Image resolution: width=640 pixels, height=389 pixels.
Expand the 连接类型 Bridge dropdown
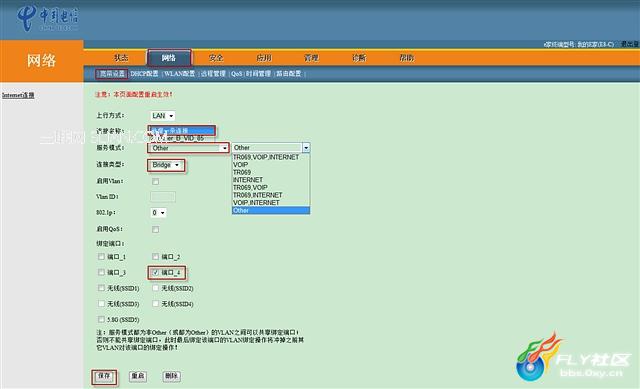[x=166, y=165]
